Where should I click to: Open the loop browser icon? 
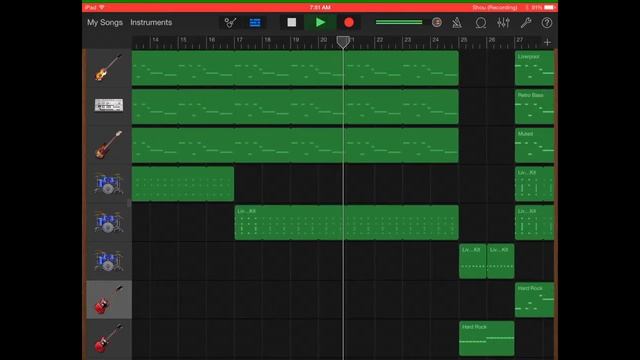(x=481, y=23)
